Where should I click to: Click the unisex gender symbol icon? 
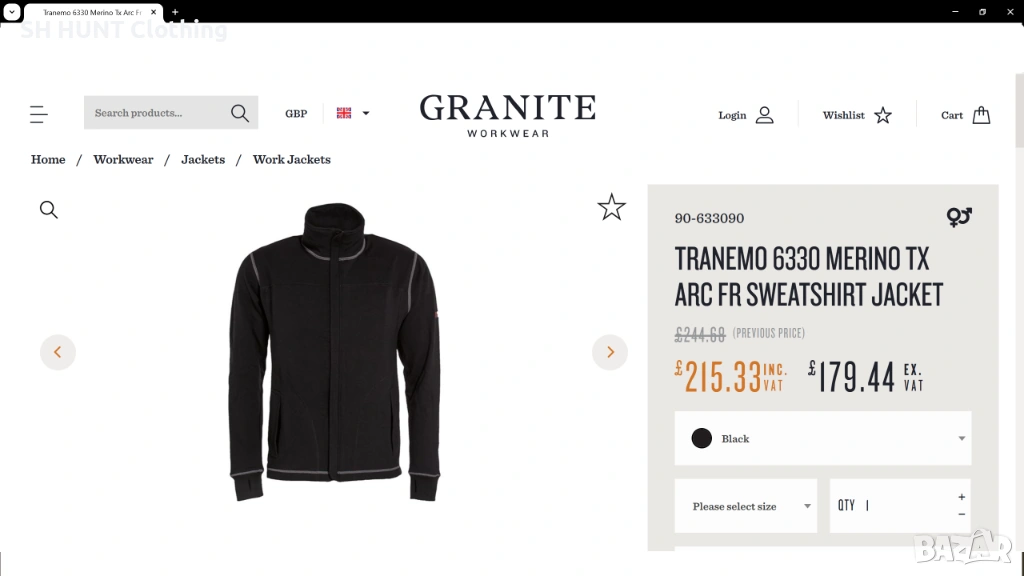959,217
